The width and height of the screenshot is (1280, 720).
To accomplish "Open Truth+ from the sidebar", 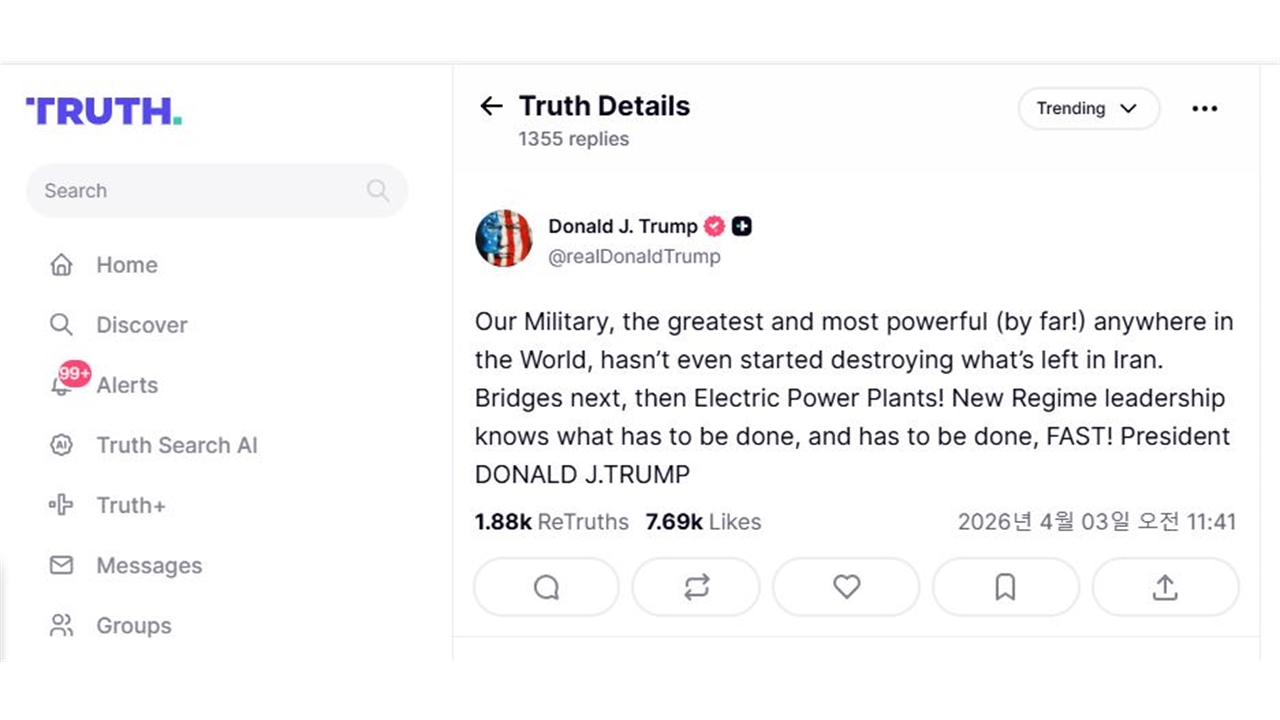I will click(130, 505).
